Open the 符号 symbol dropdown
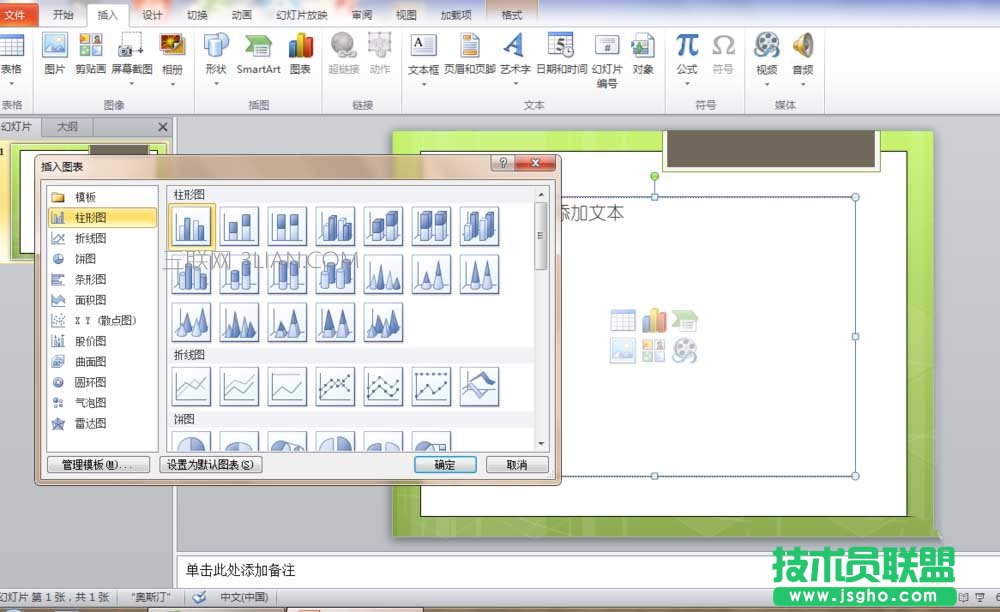The height and width of the screenshot is (612, 1000). coord(723,55)
